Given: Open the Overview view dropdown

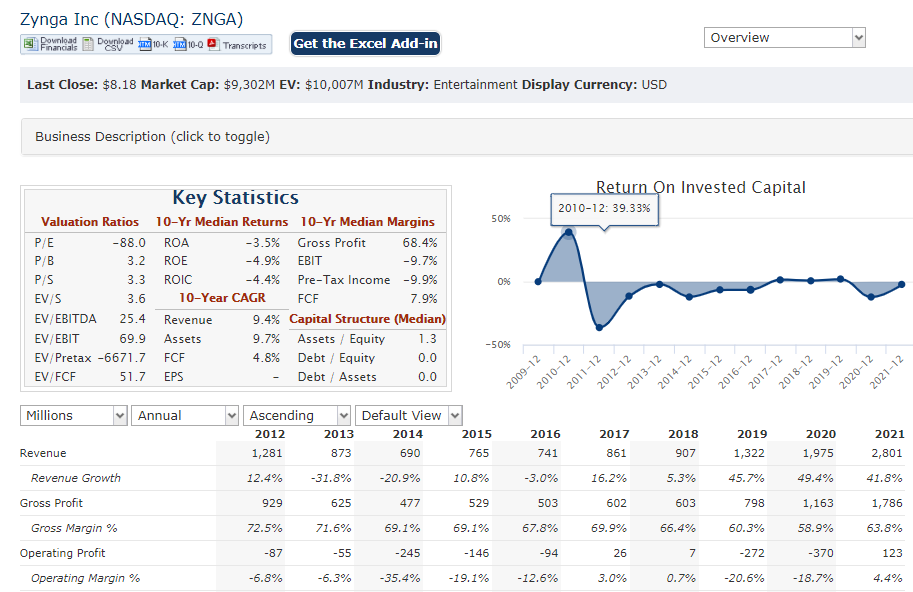Looking at the screenshot, I should click(784, 38).
